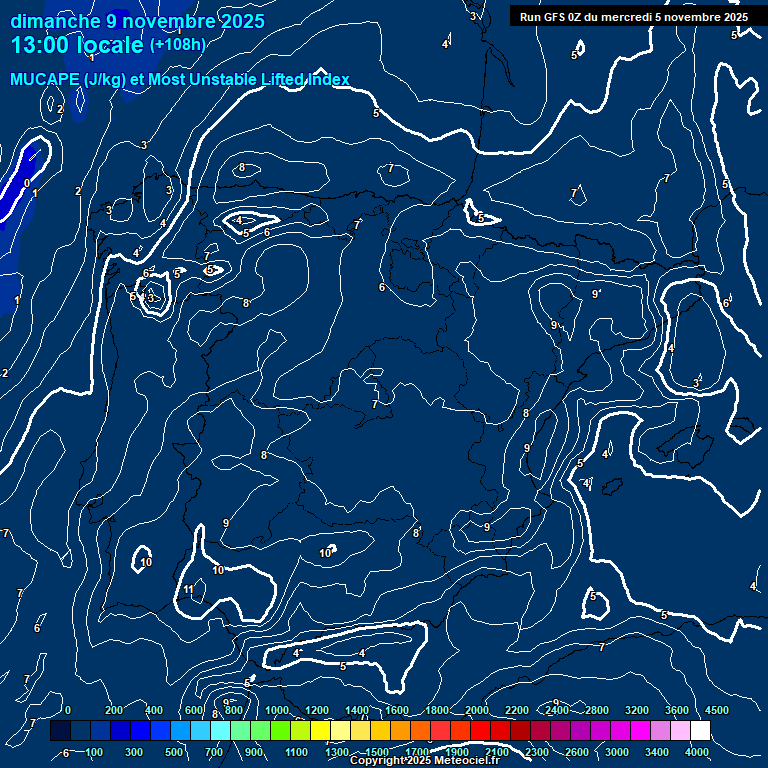
Task: Click the lower legend value '3400'
Action: [657, 752]
